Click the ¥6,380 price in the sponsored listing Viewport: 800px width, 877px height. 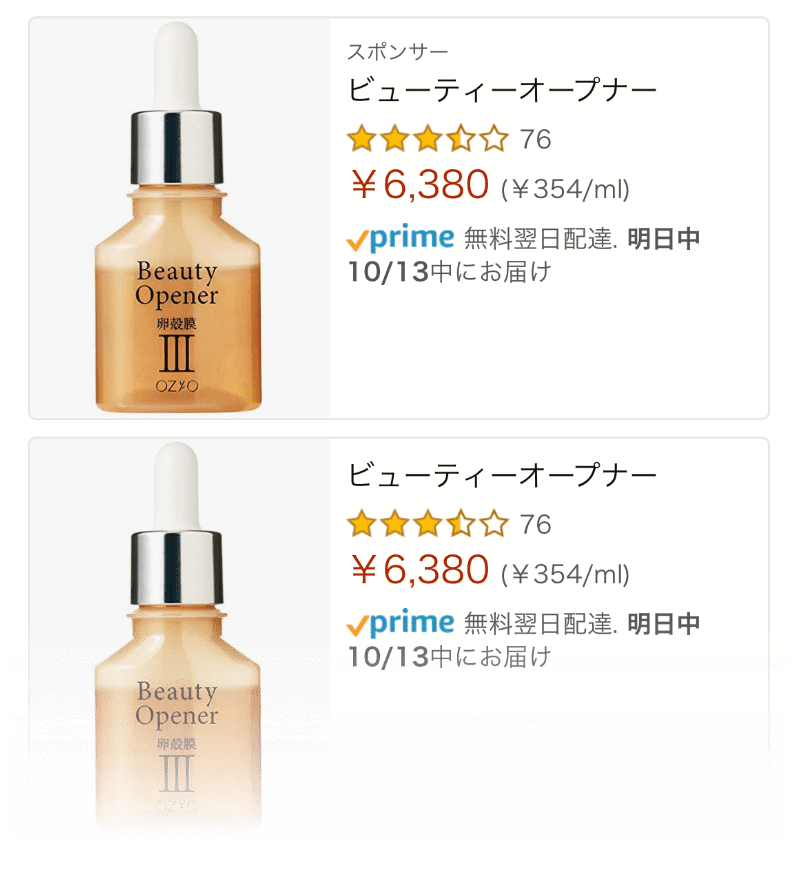tap(420, 185)
